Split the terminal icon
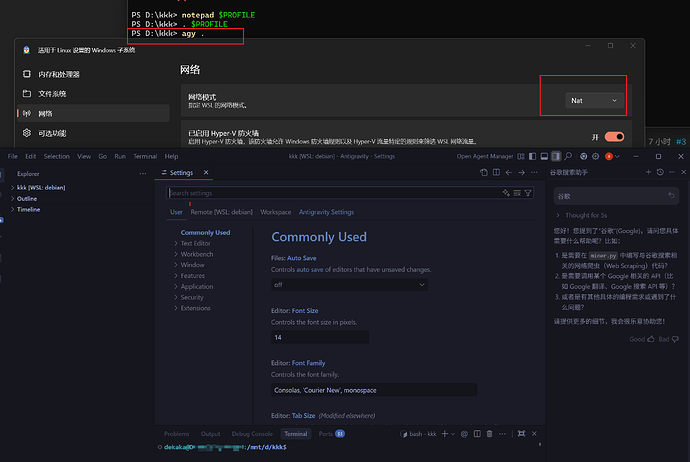 coord(477,434)
